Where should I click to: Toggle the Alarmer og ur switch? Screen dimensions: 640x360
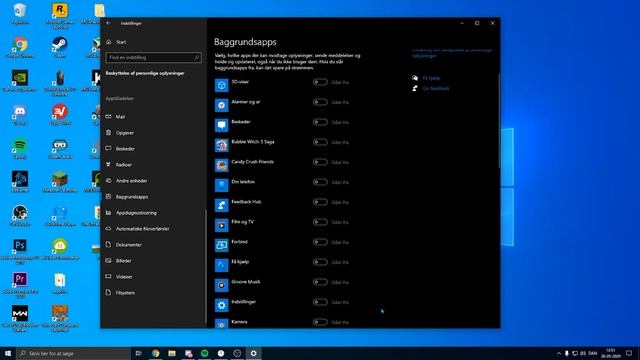pos(320,102)
